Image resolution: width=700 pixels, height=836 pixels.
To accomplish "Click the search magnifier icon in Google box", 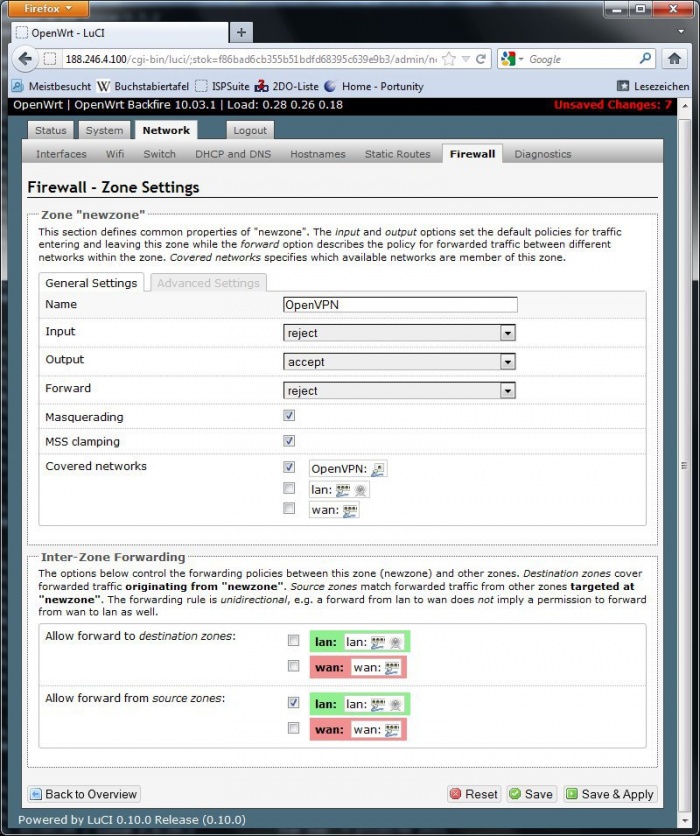I will [x=646, y=59].
